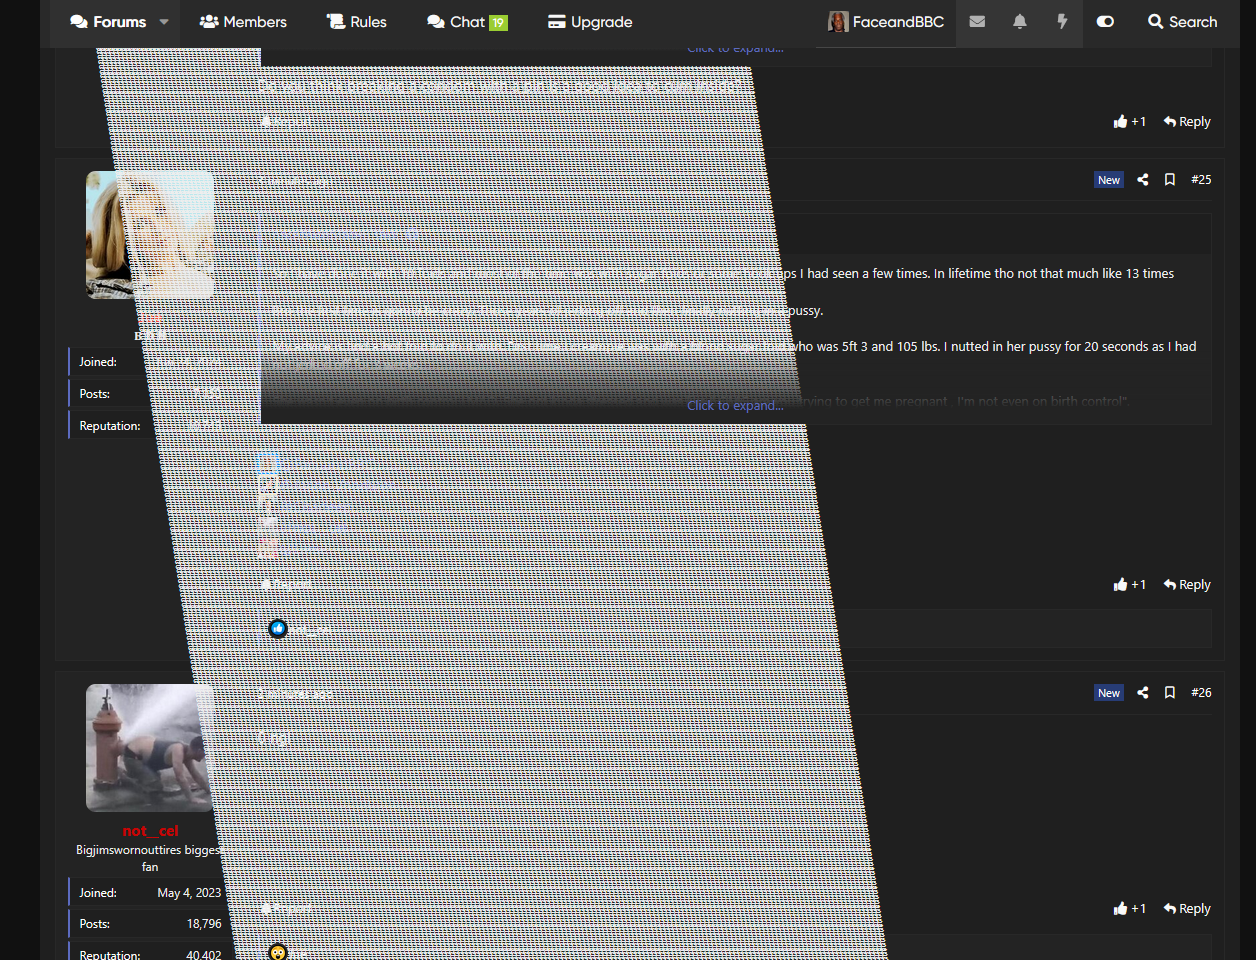This screenshot has height=960, width=1256.
Task: Bookmark post #25
Action: 1169,180
